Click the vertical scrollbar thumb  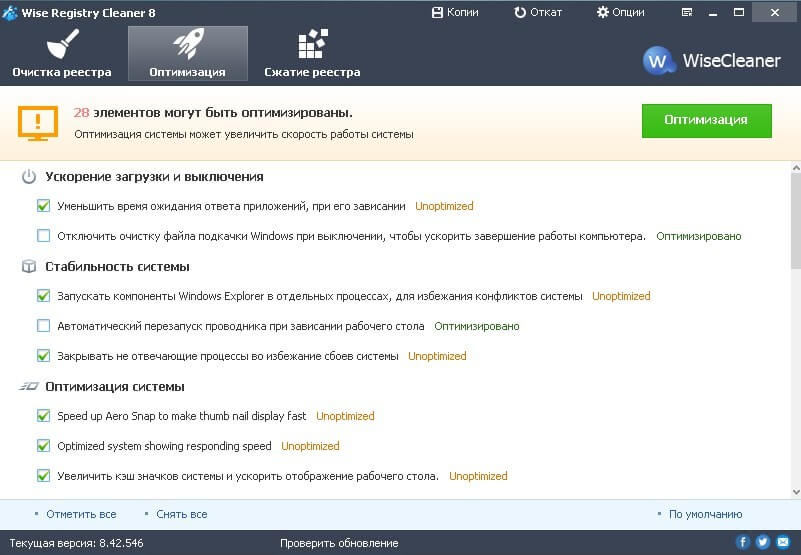click(x=796, y=221)
